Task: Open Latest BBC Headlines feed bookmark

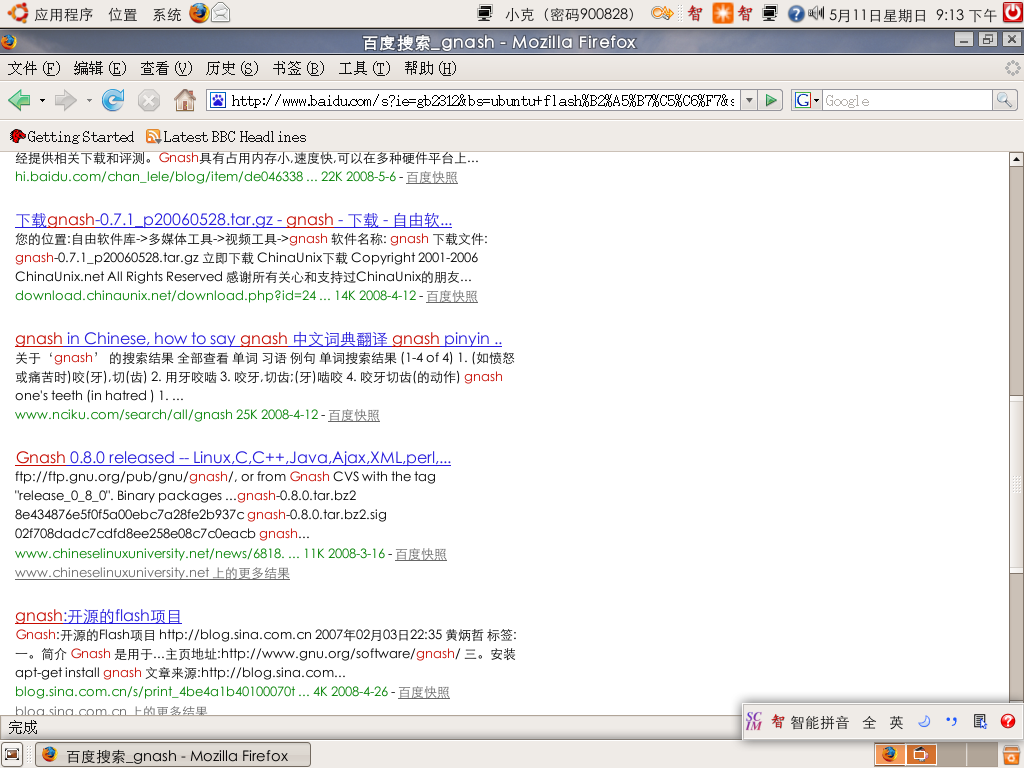Action: point(226,136)
